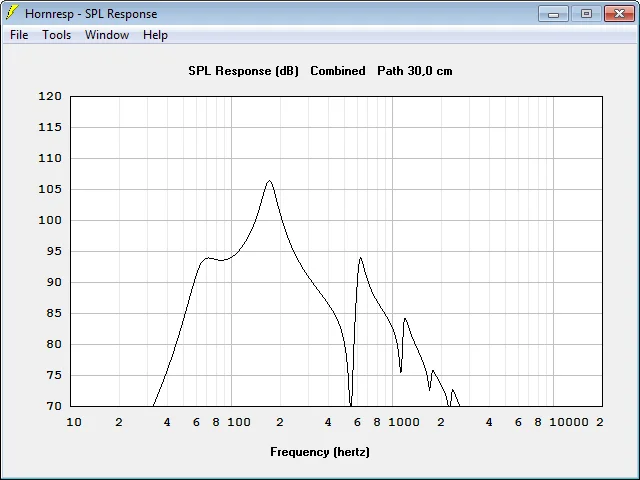Minimize the Hornresp window
The height and width of the screenshot is (480, 640).
click(553, 14)
